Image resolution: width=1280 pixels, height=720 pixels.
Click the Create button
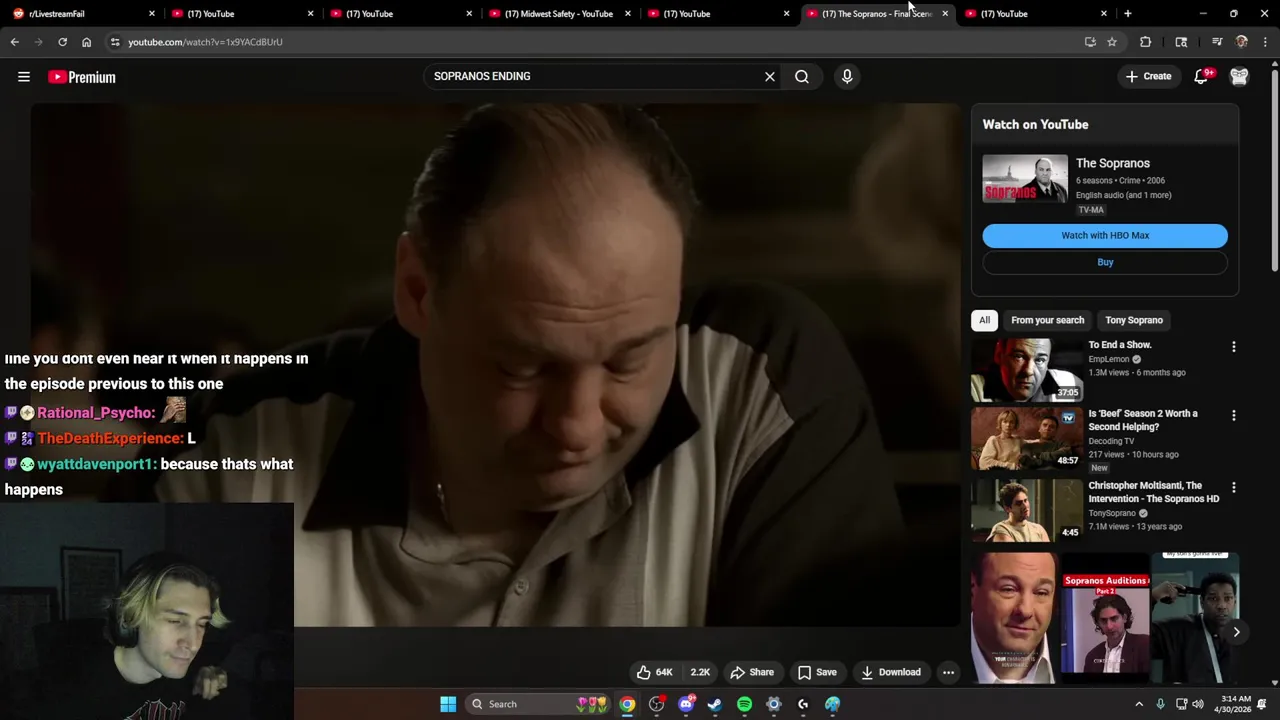pos(1148,77)
